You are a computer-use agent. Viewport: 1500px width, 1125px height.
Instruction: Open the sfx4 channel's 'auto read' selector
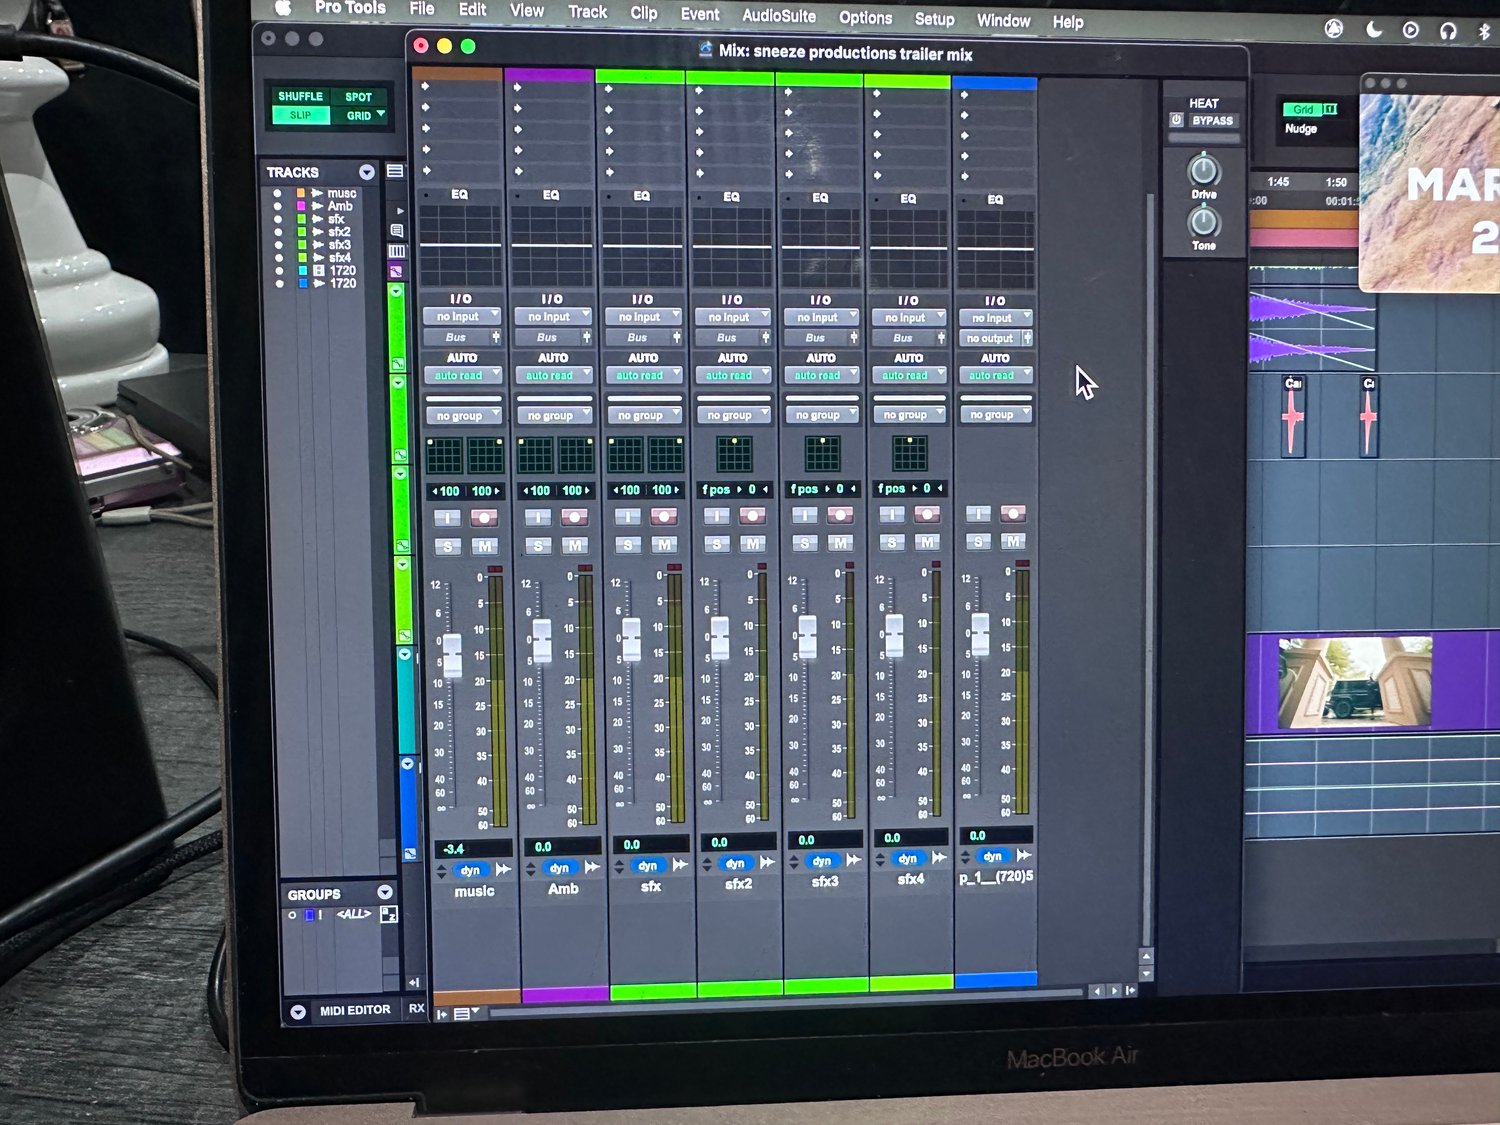click(908, 375)
